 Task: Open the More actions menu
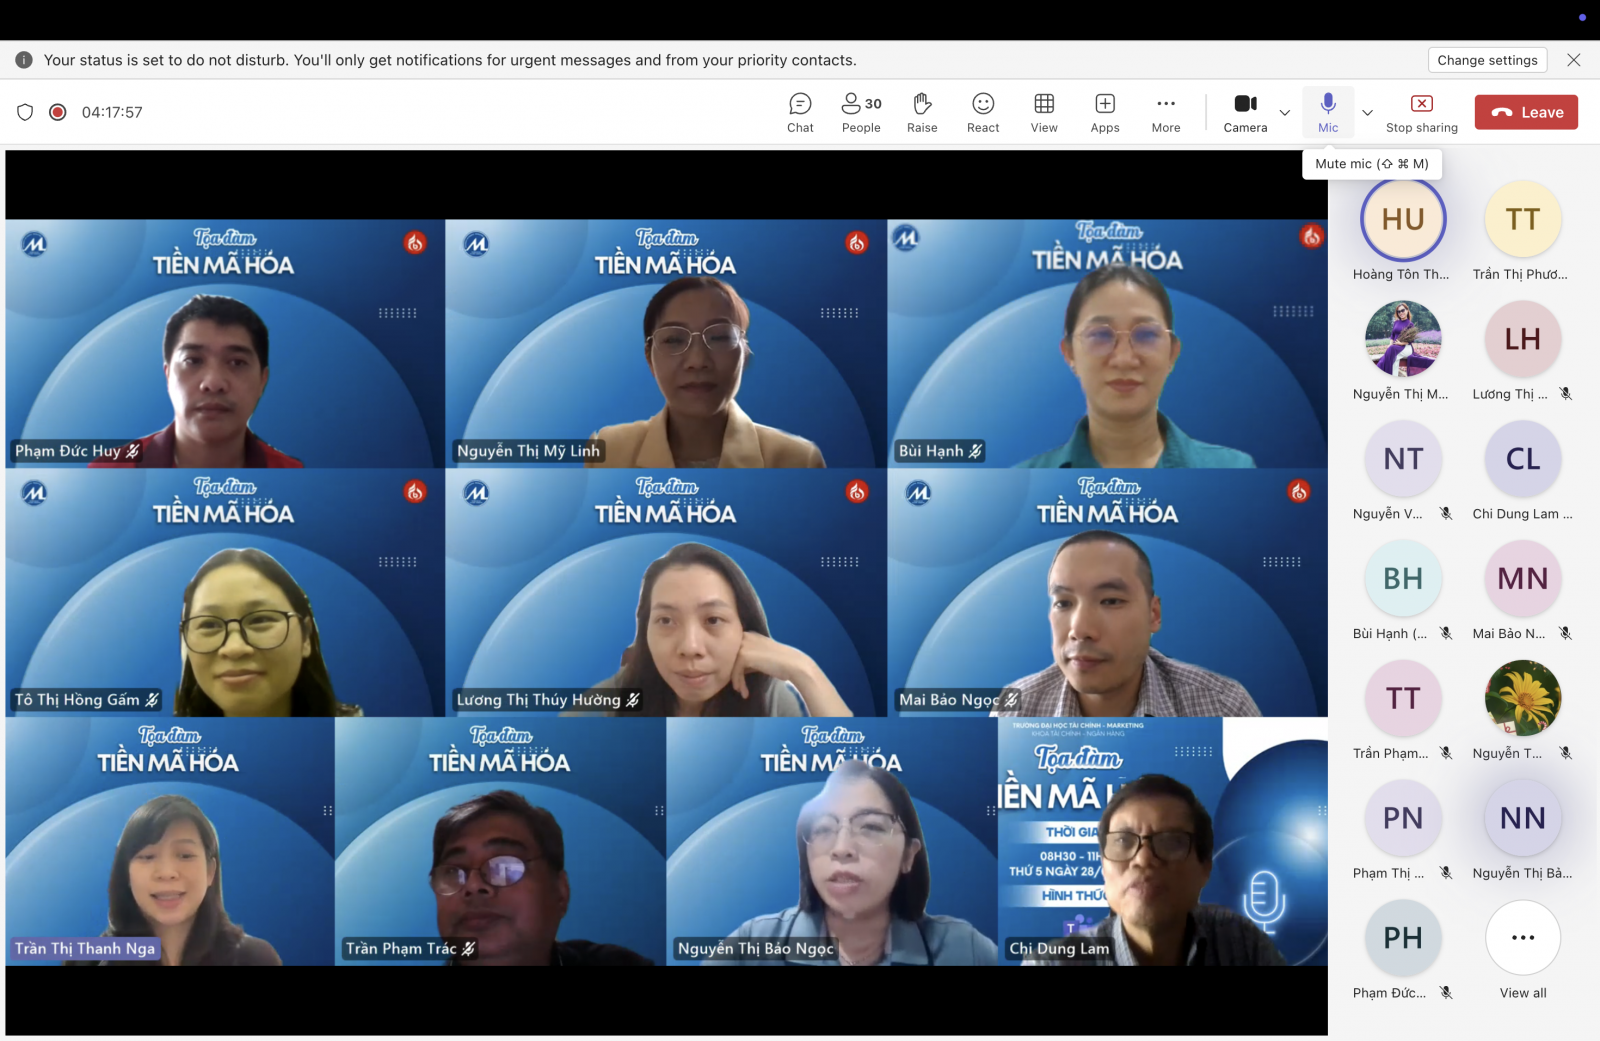tap(1166, 112)
